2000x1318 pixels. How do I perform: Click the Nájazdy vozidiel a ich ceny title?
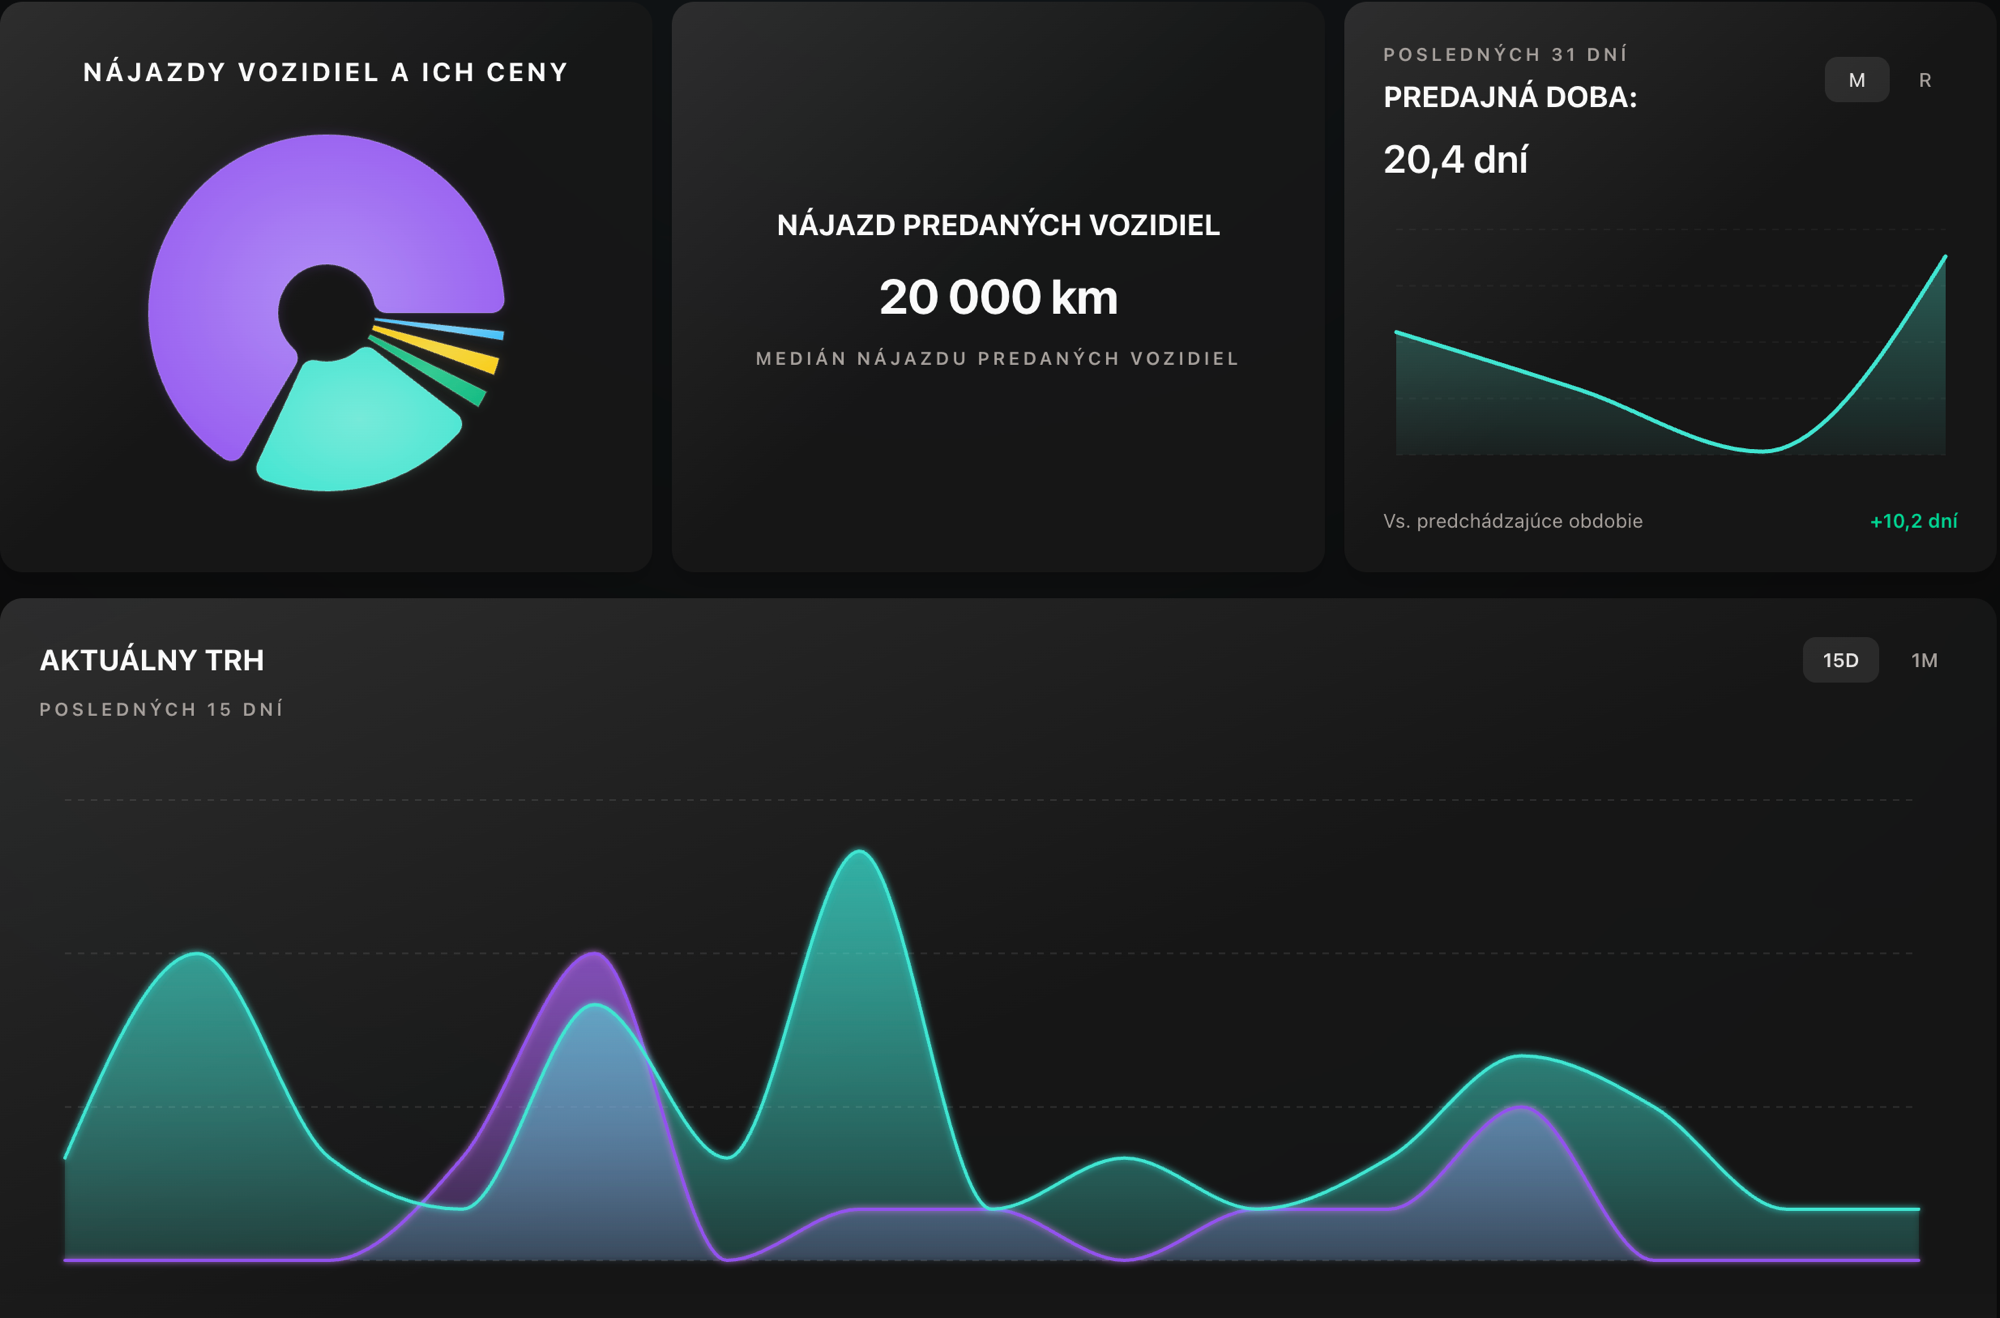[x=326, y=72]
